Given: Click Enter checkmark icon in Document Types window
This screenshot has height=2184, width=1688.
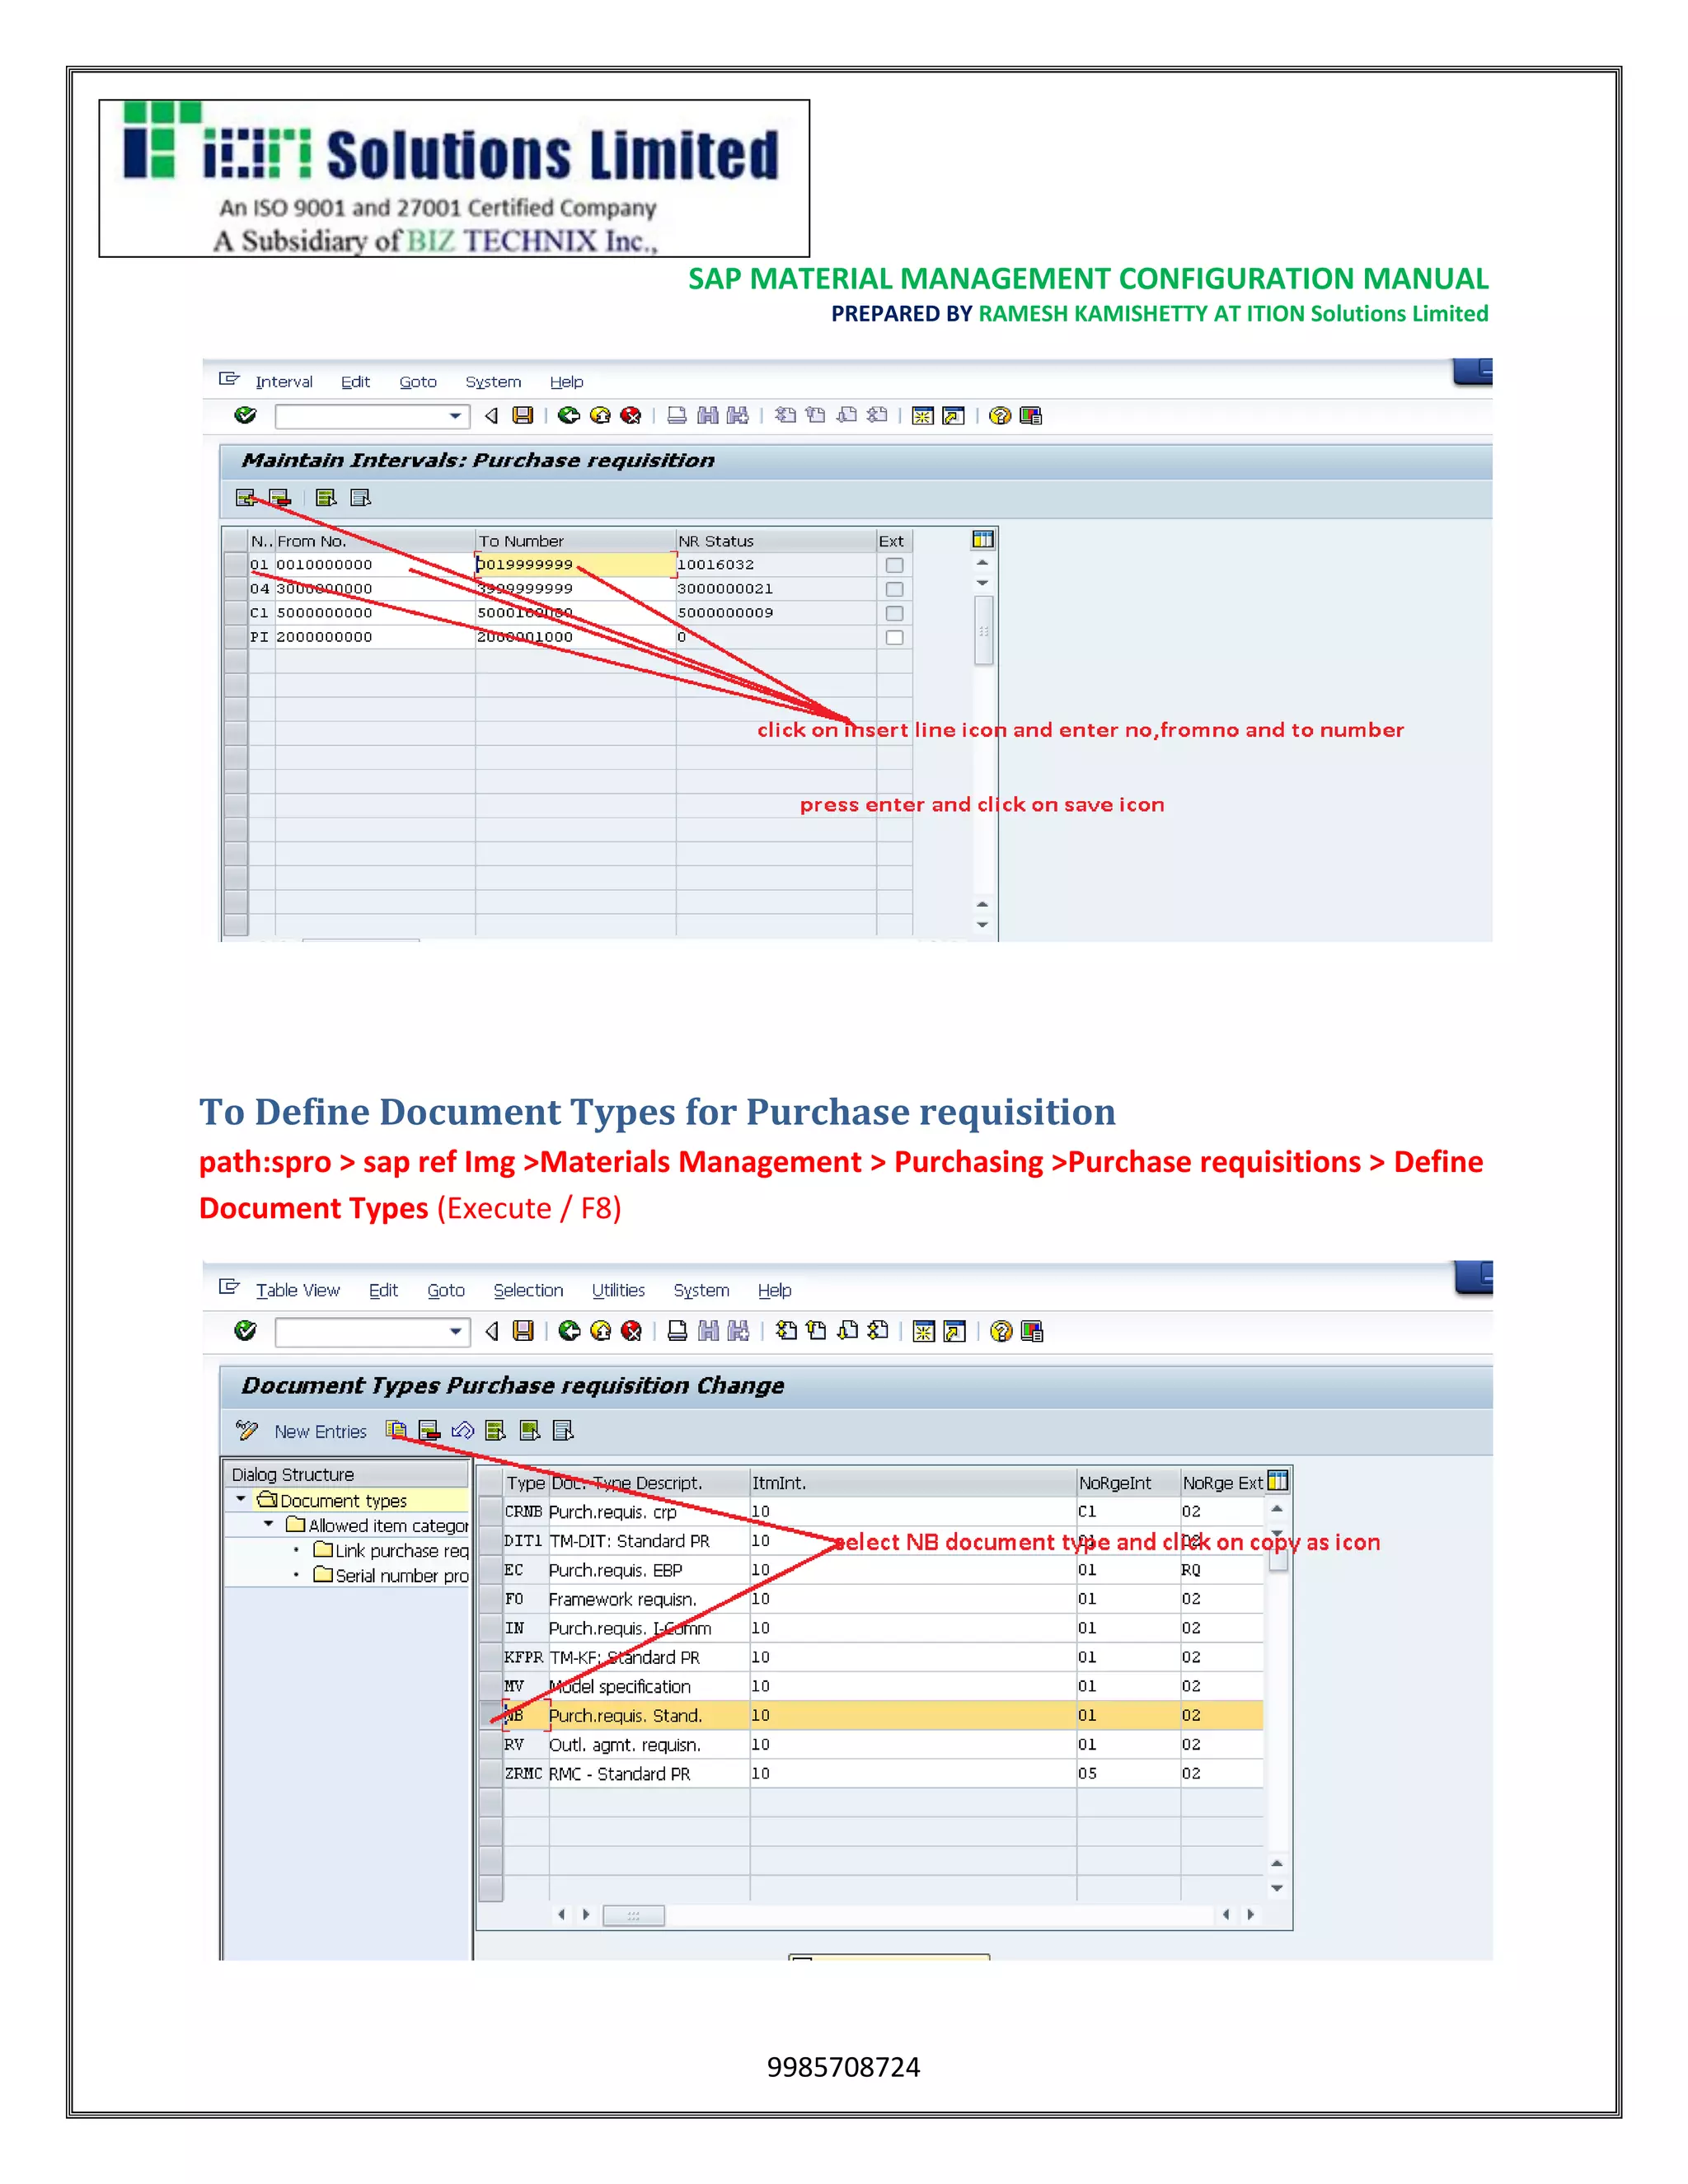Looking at the screenshot, I should [245, 1330].
